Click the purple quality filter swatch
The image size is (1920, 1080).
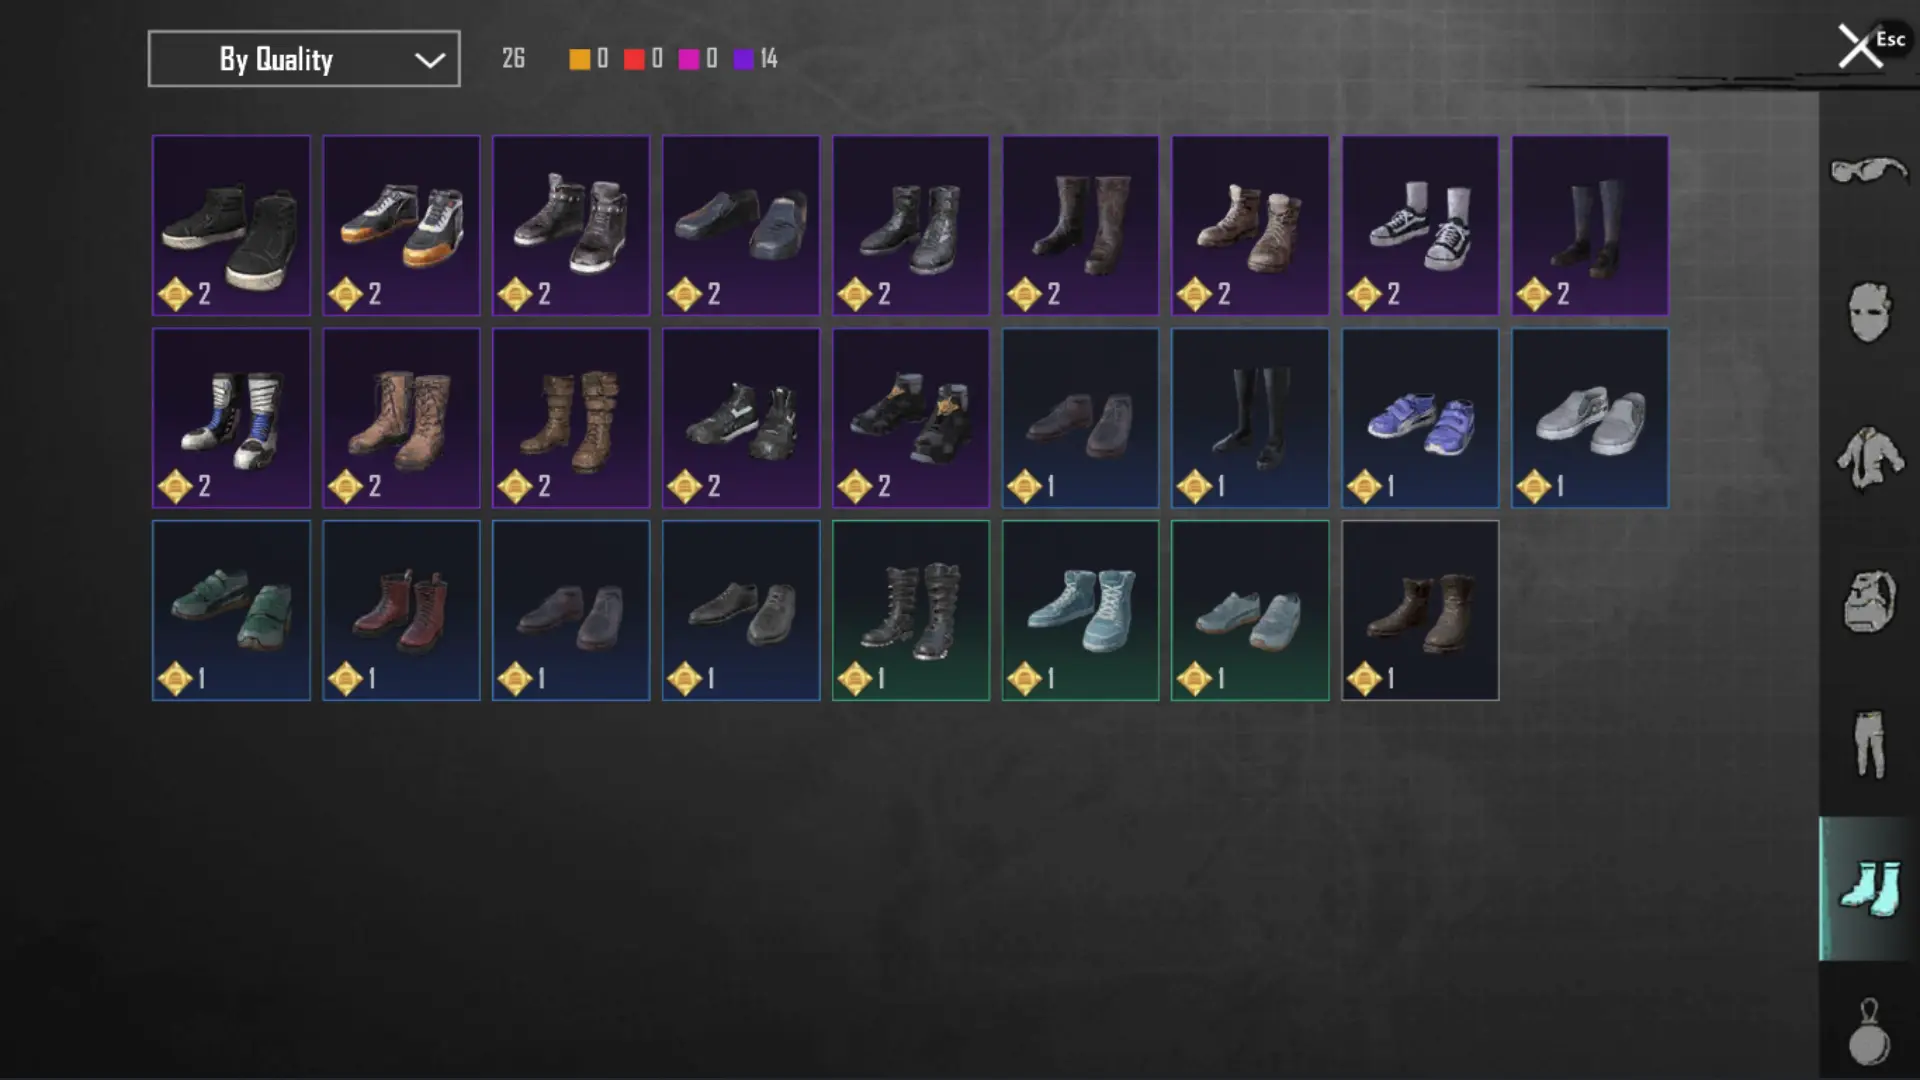(x=744, y=59)
